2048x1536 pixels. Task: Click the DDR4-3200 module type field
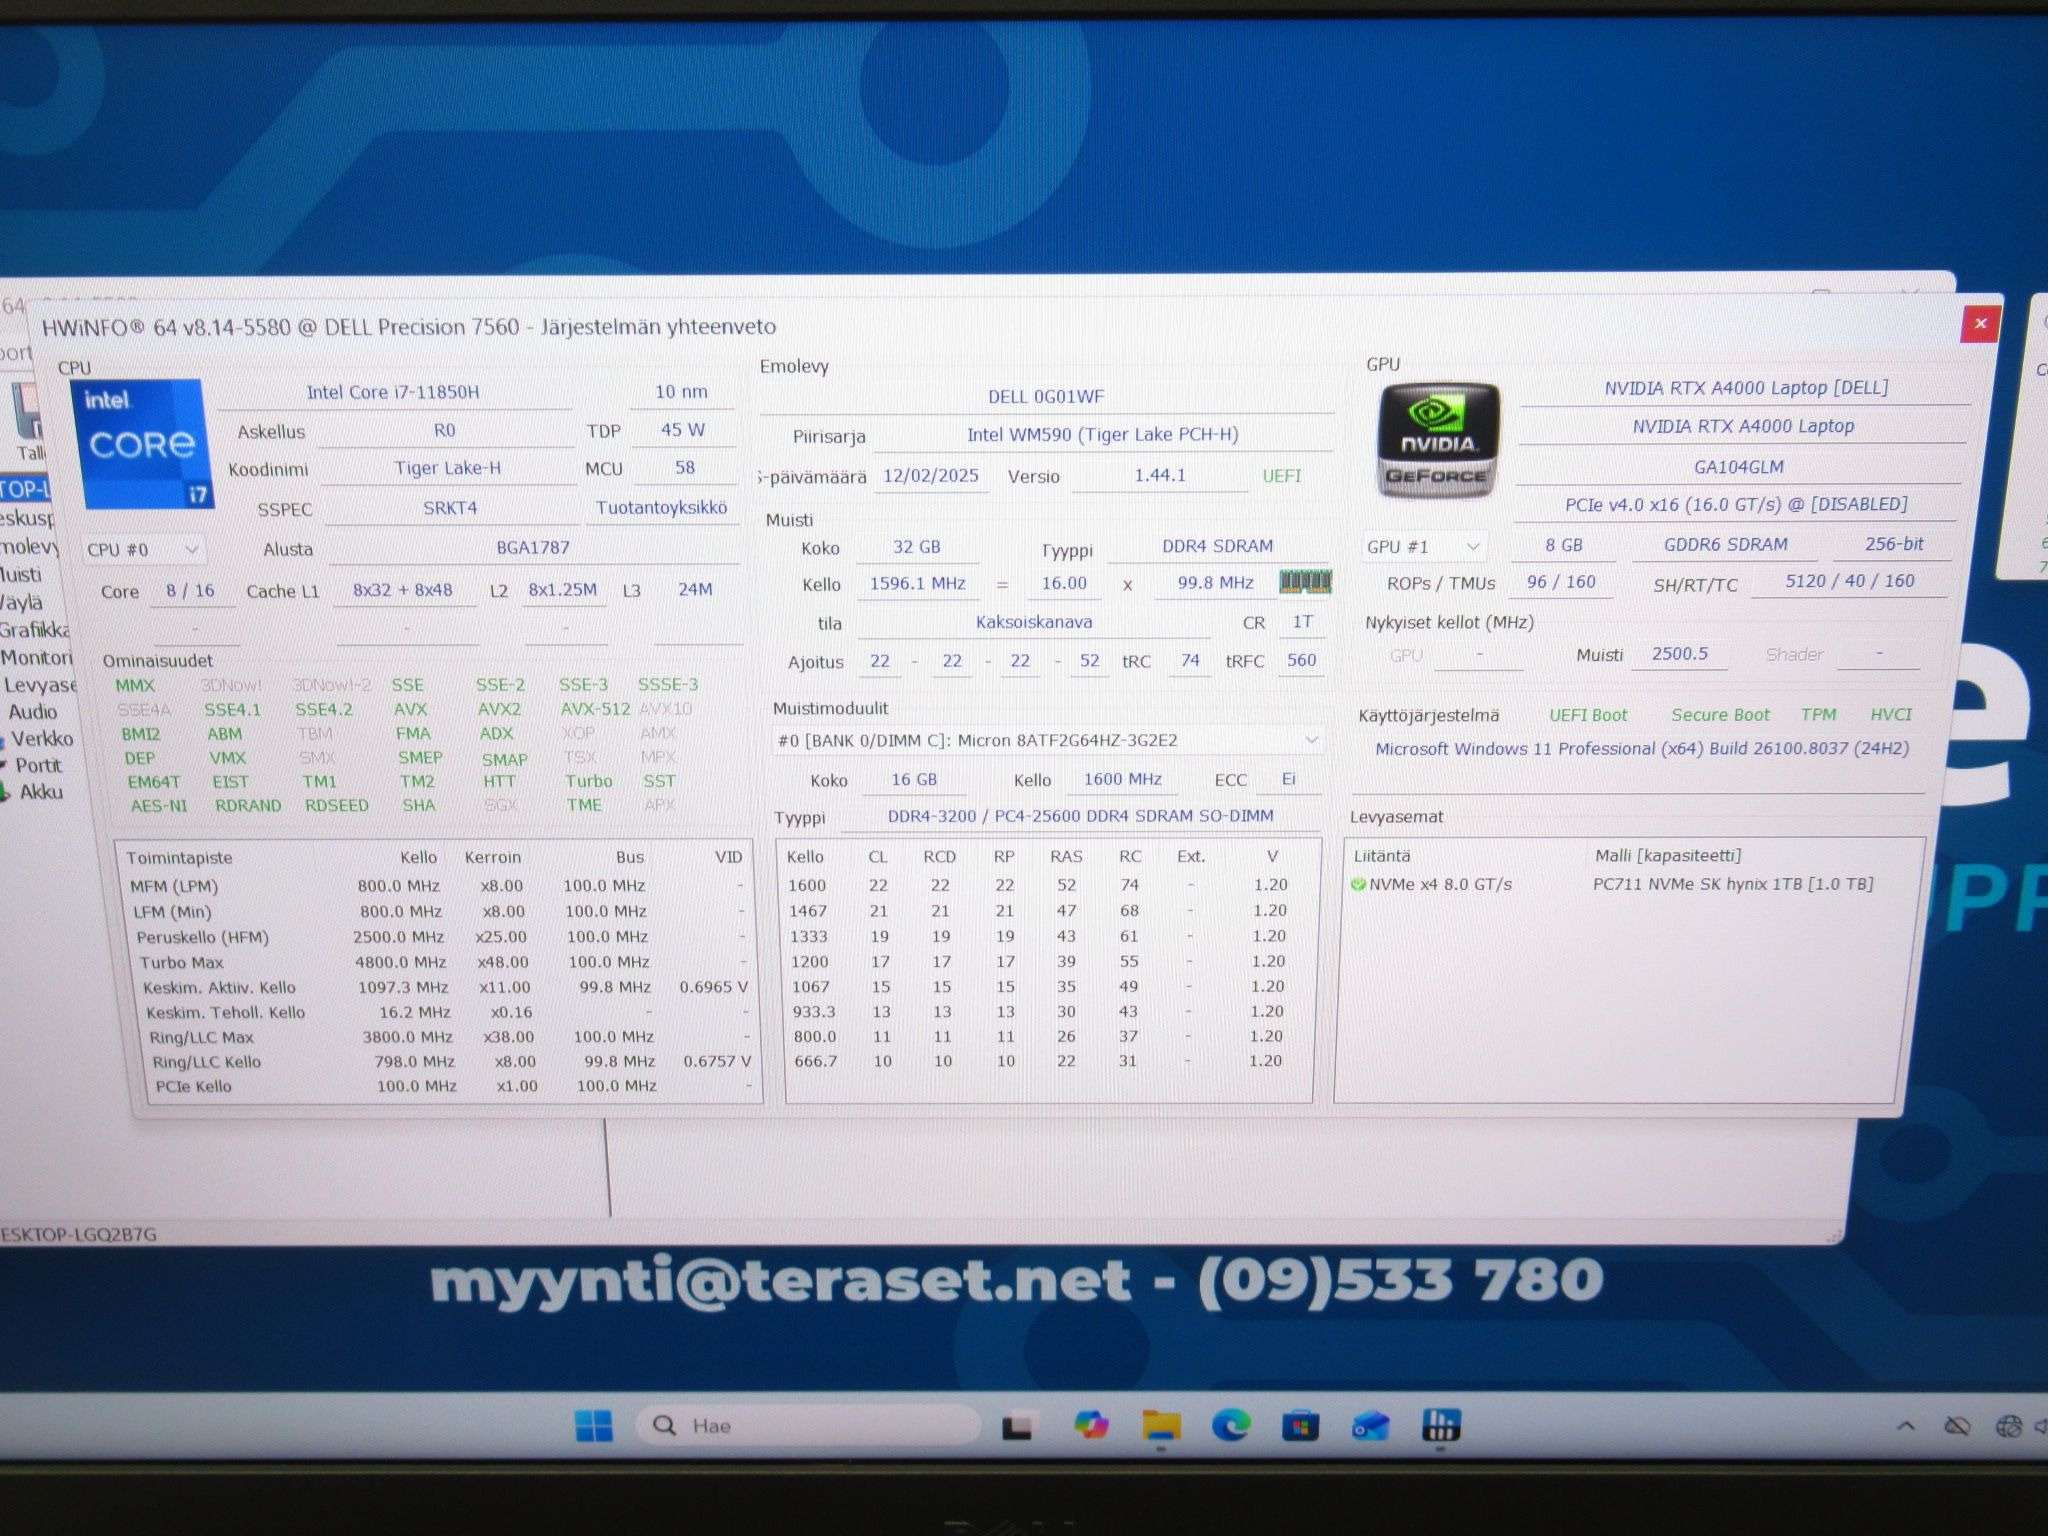pos(1081,816)
